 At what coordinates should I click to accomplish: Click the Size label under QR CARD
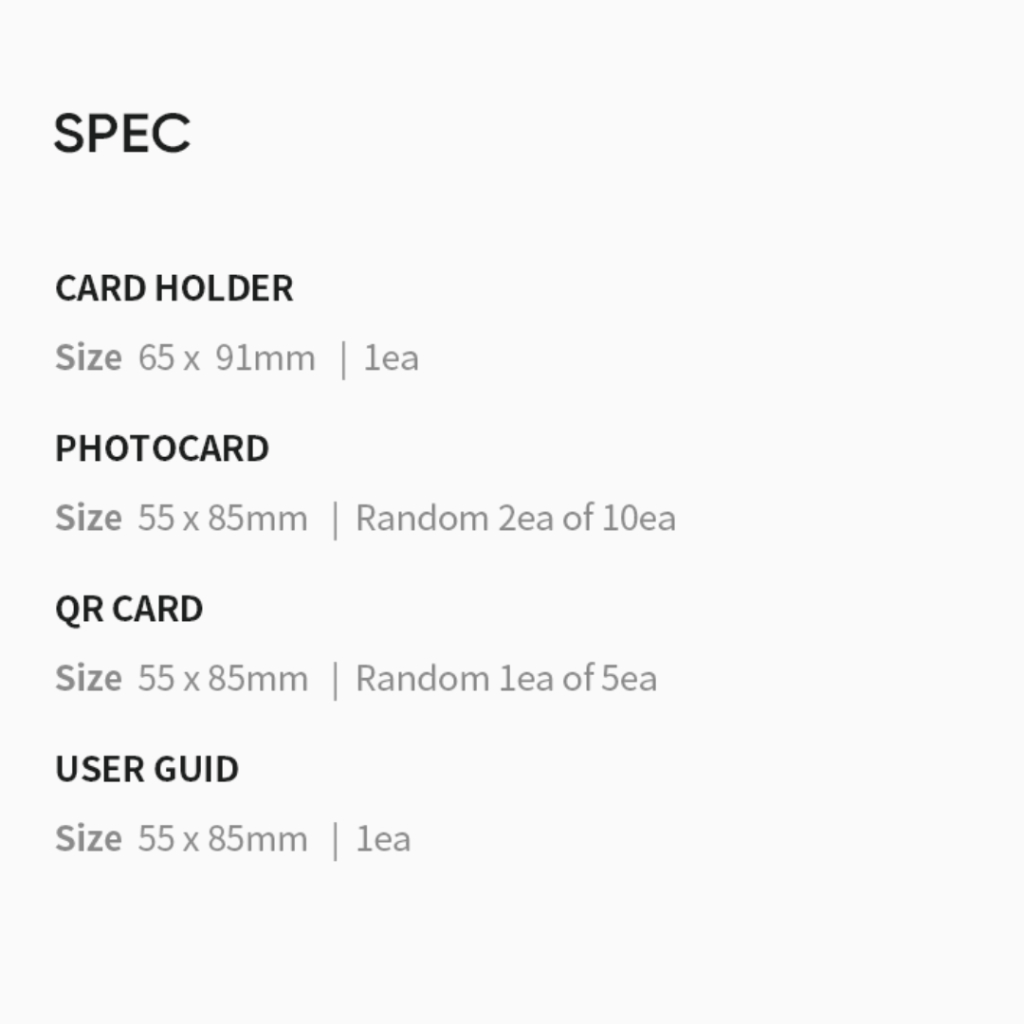point(88,678)
